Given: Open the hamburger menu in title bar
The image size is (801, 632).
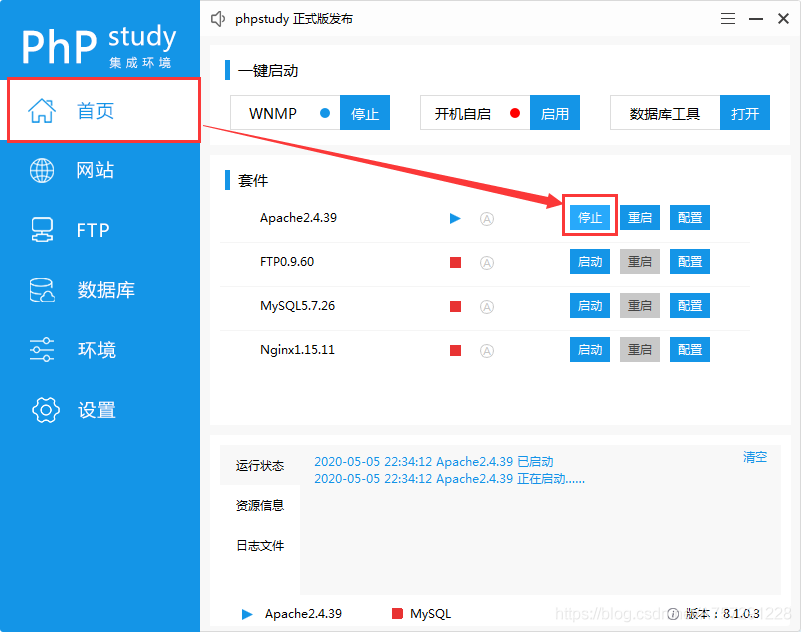Looking at the screenshot, I should point(728,19).
